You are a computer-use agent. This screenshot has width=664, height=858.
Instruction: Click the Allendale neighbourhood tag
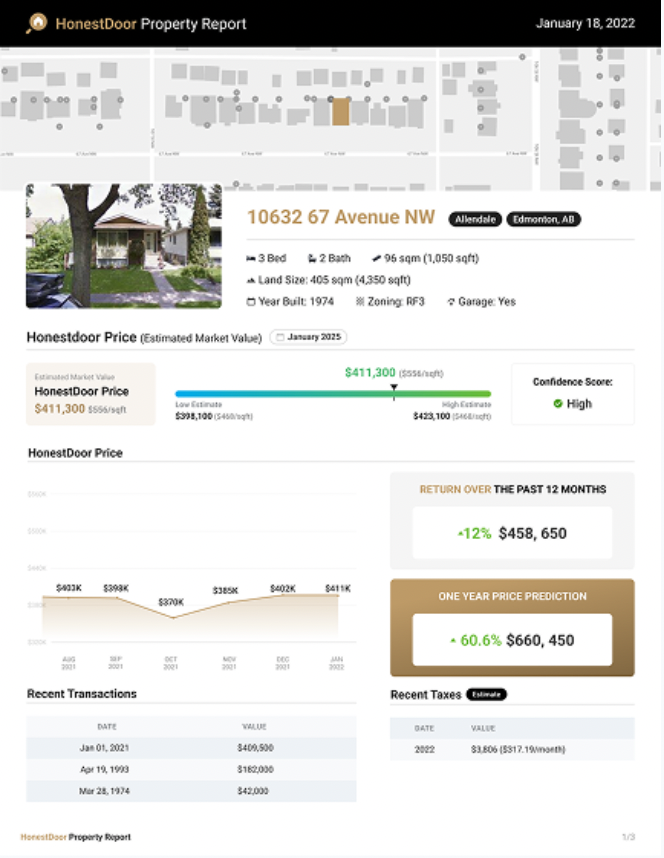(x=475, y=219)
